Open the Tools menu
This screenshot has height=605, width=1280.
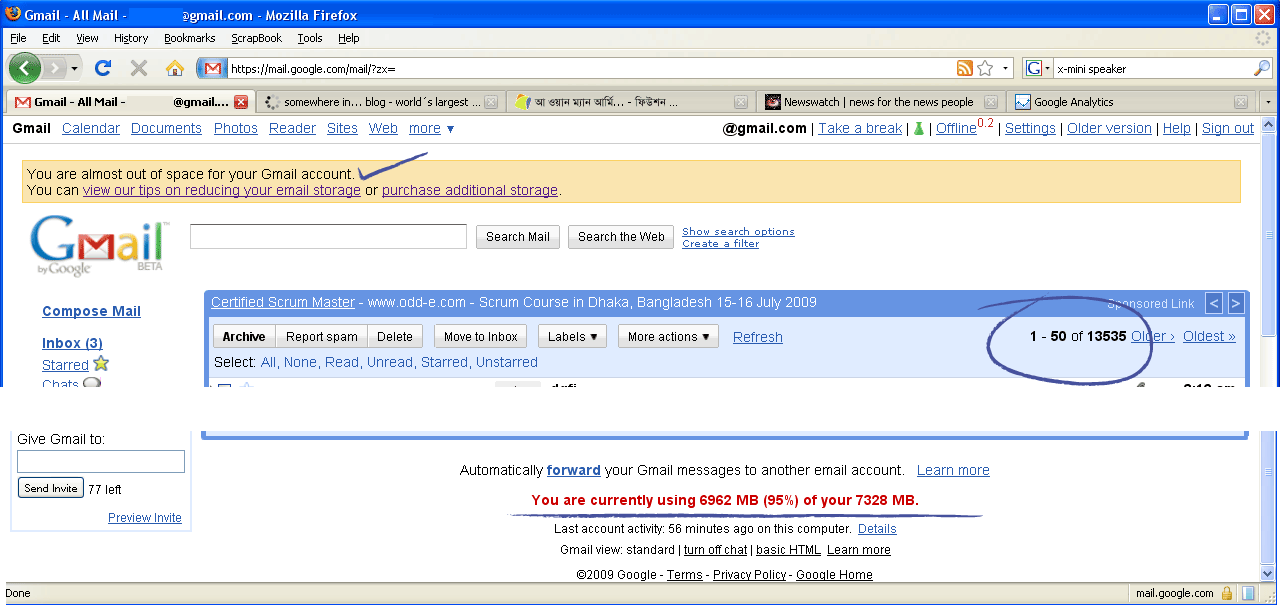pyautogui.click(x=310, y=38)
